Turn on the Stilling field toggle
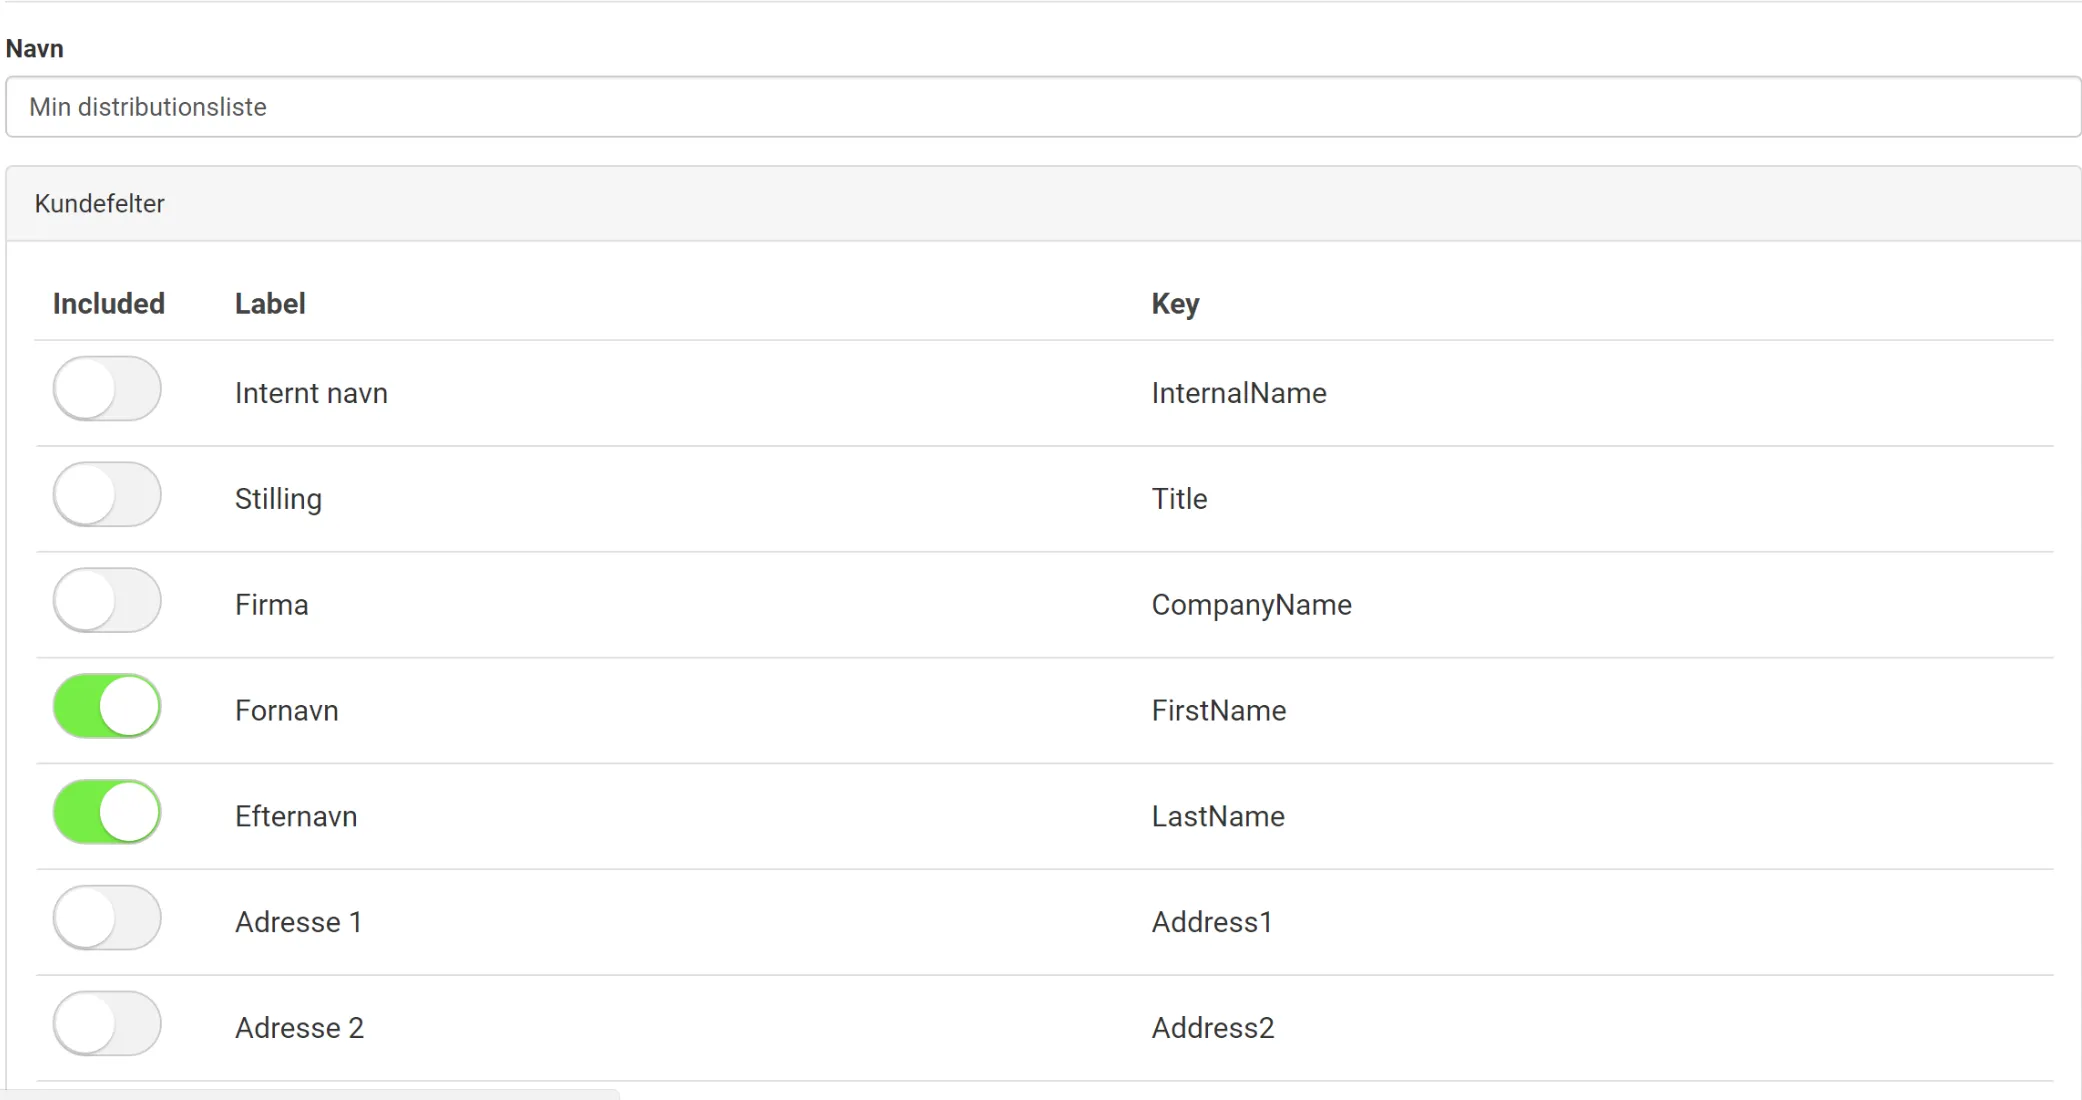The image size is (2082, 1100). [107, 495]
